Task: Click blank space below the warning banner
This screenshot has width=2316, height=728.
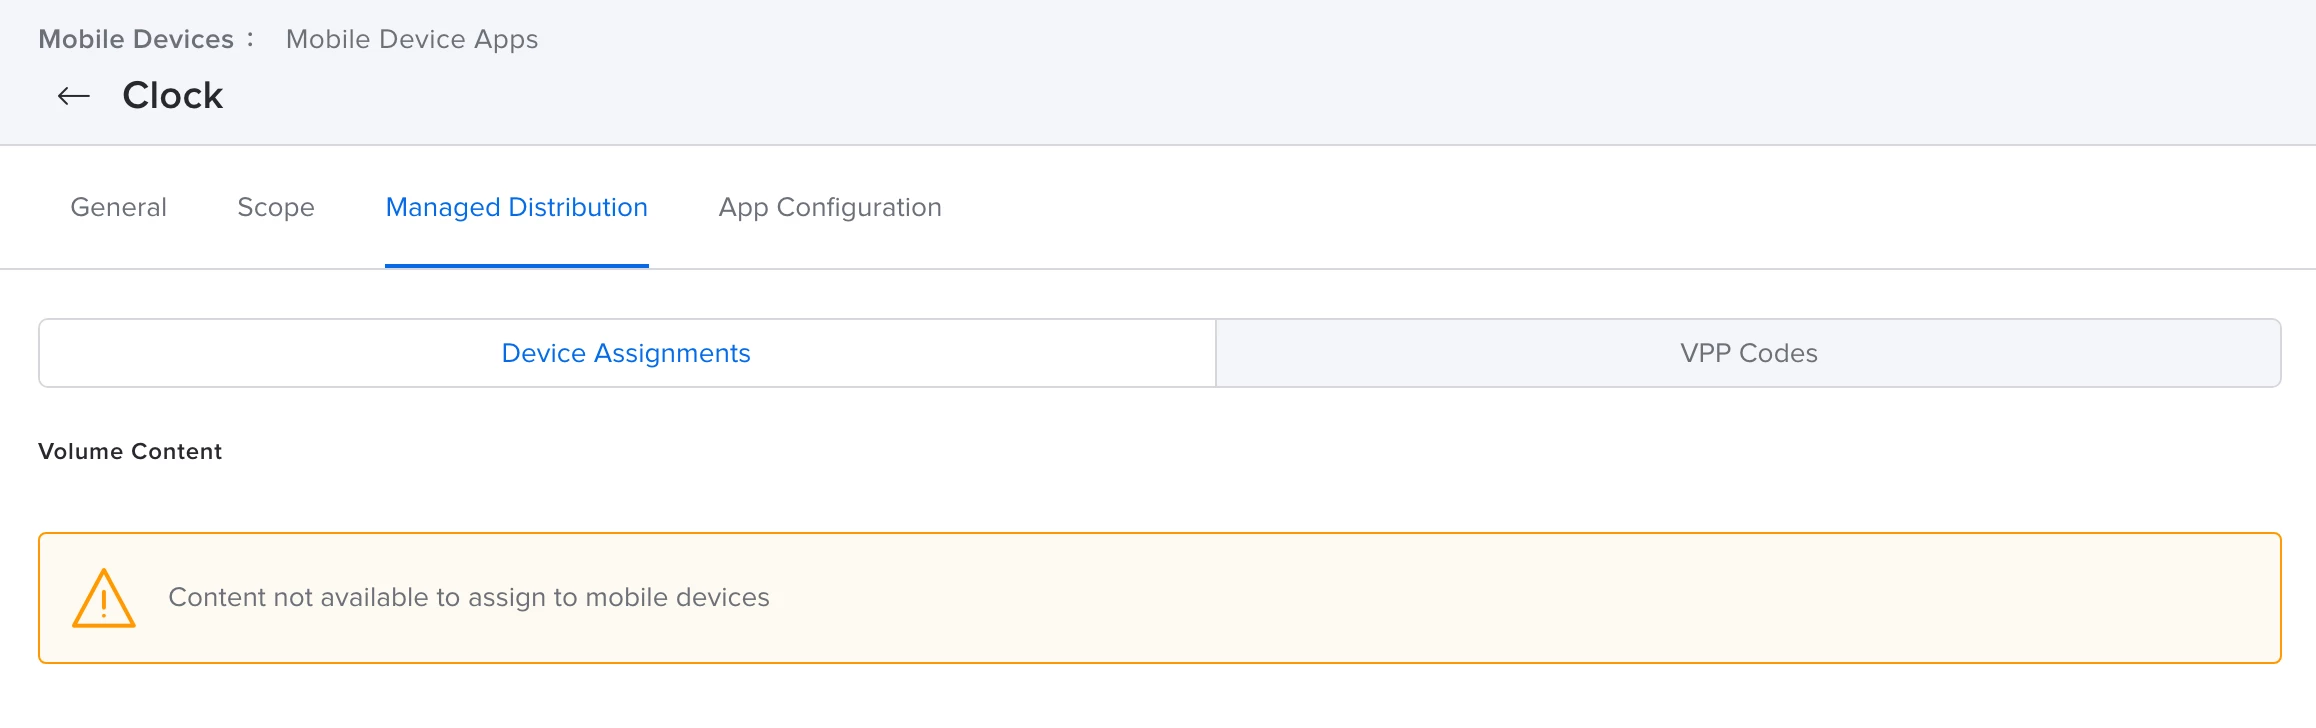Action: pos(1160,698)
